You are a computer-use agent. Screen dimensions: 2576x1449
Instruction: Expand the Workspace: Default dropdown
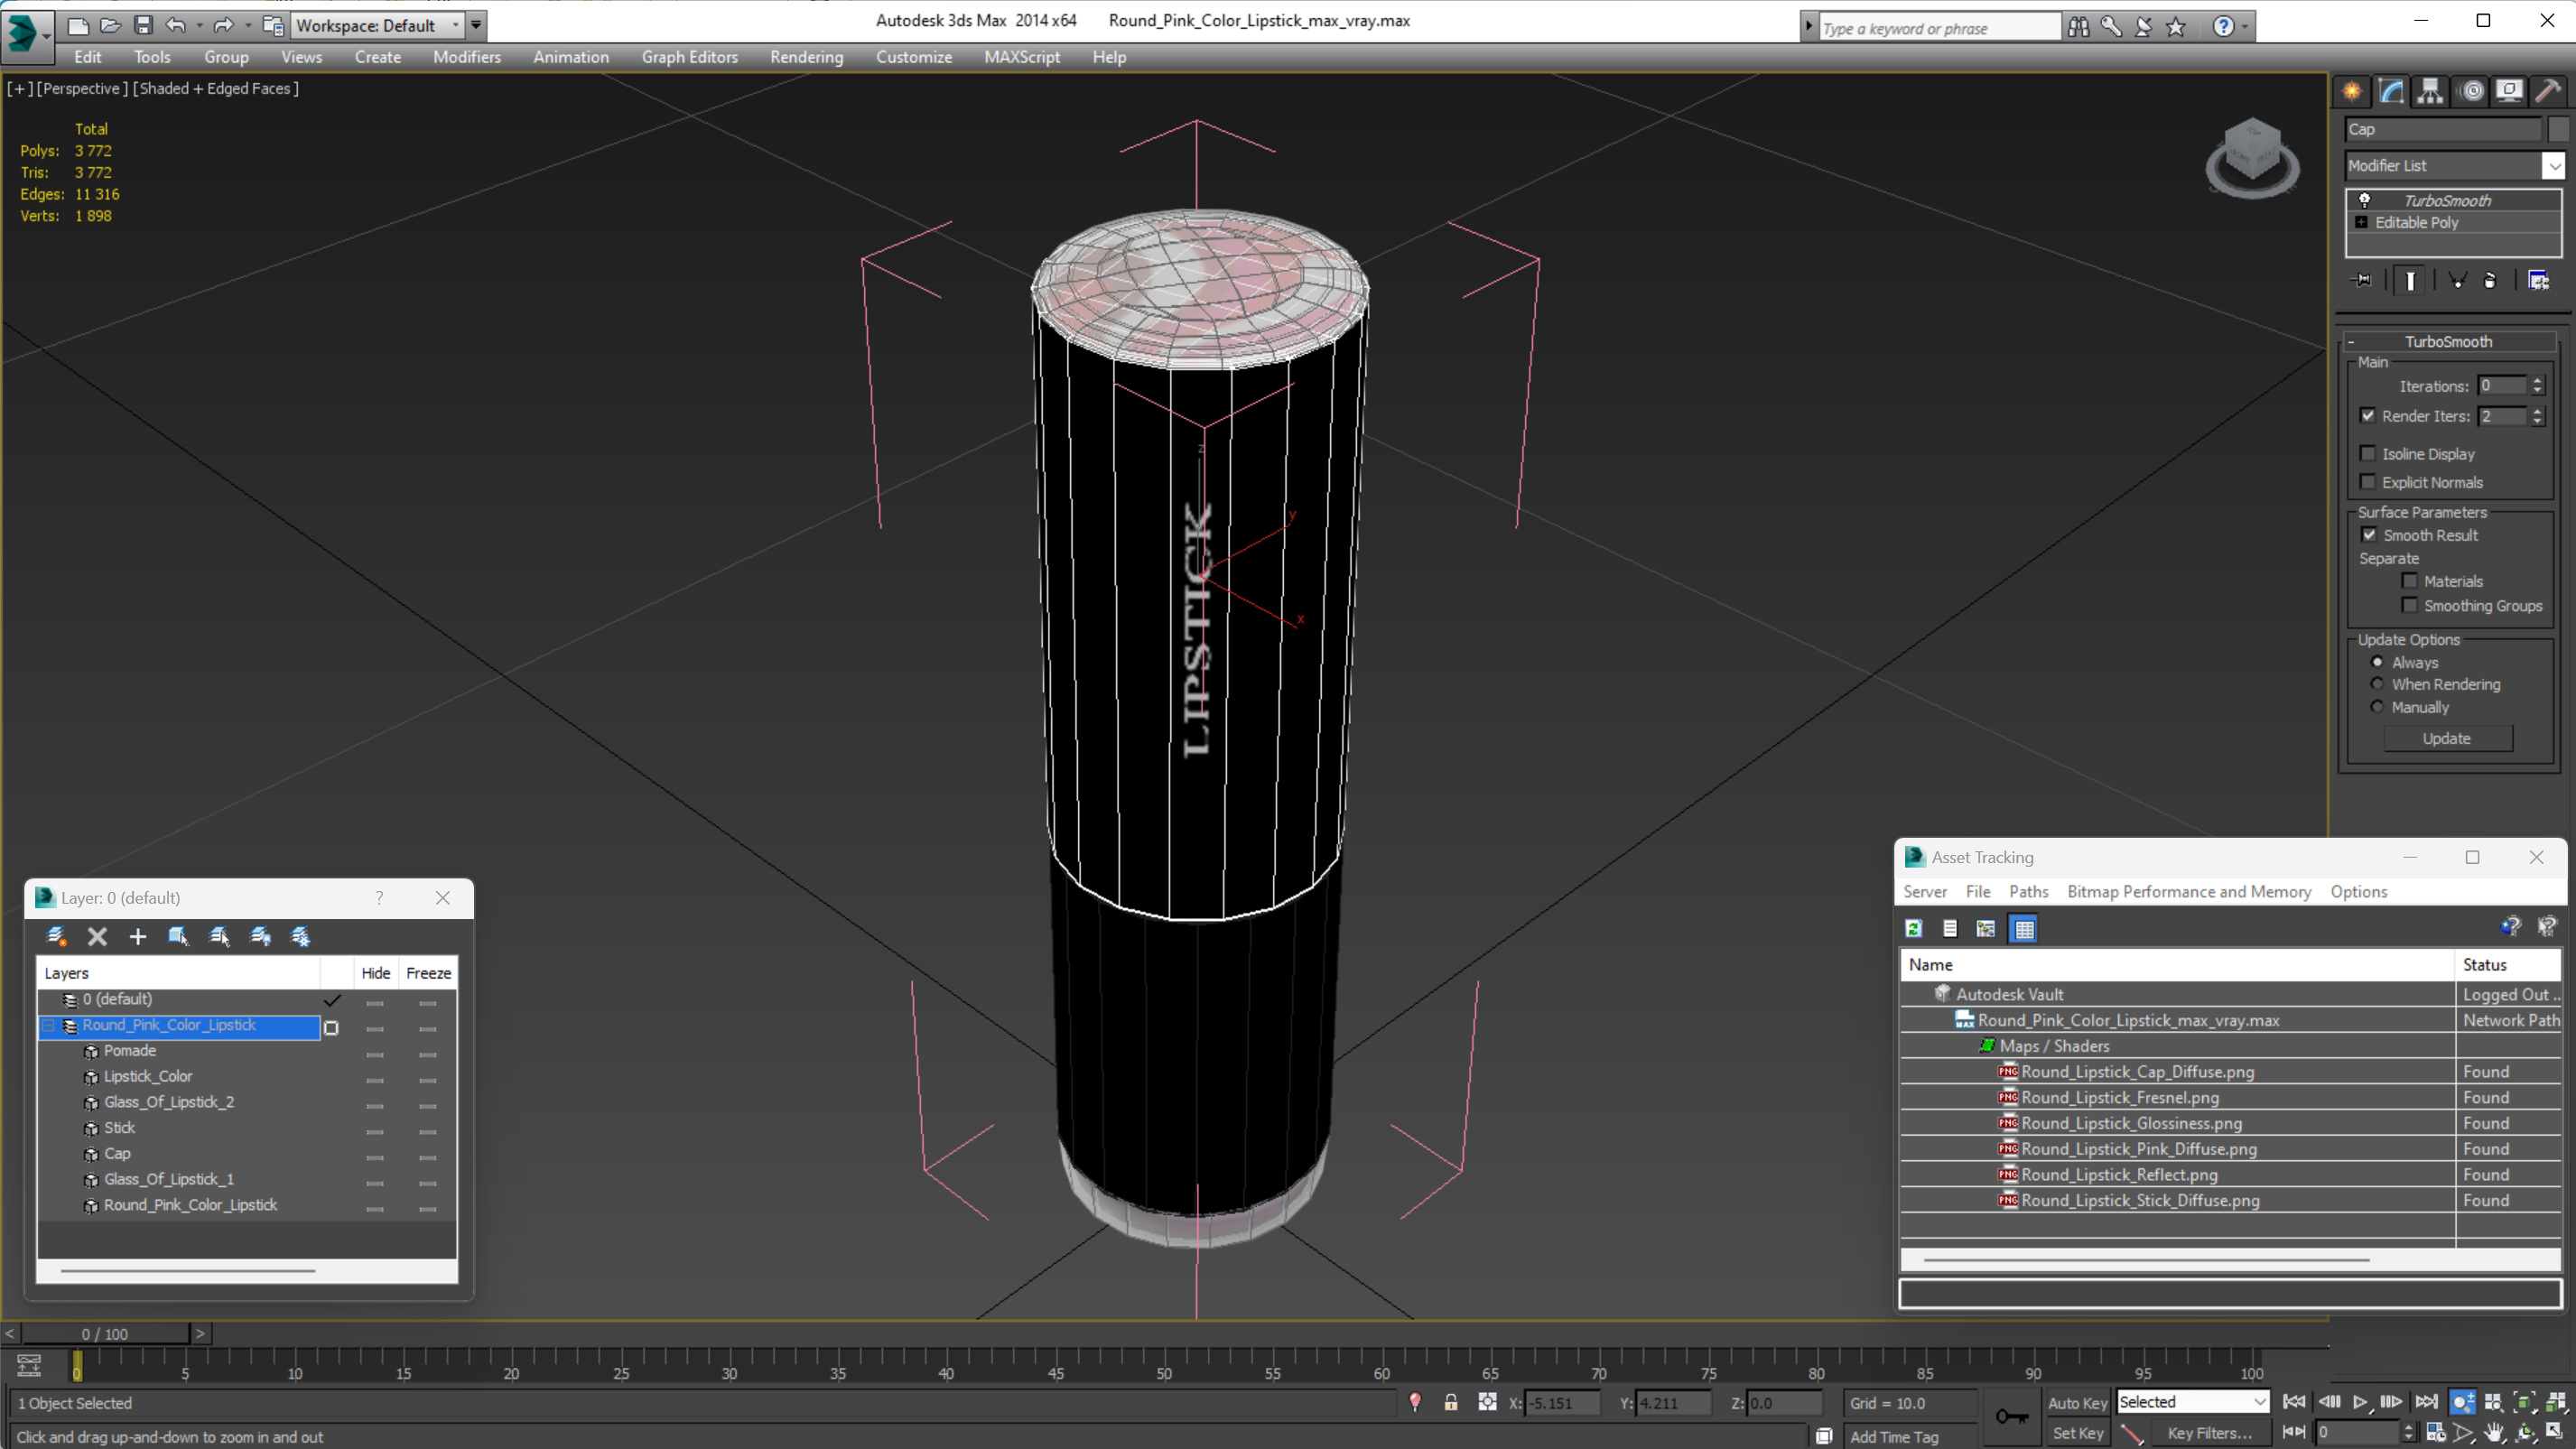(x=455, y=25)
